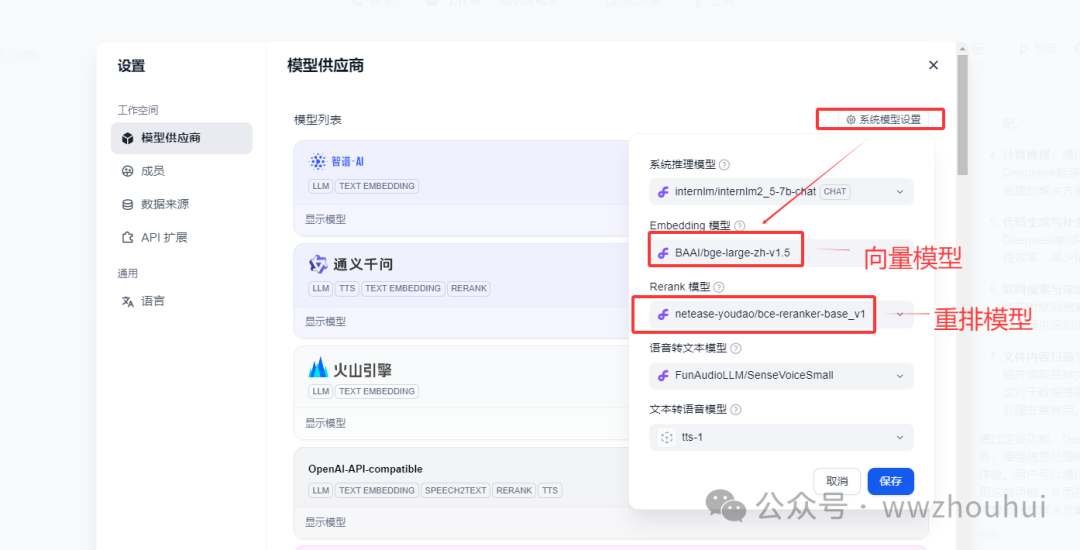Click the 数据来源 database icon
The height and width of the screenshot is (550, 1080).
[x=127, y=204]
